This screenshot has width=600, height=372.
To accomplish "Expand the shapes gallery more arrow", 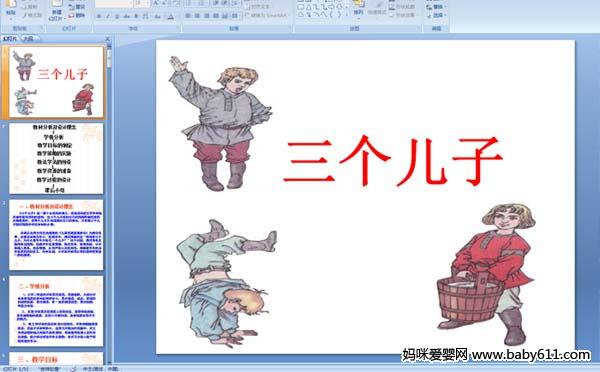I will (x=347, y=15).
